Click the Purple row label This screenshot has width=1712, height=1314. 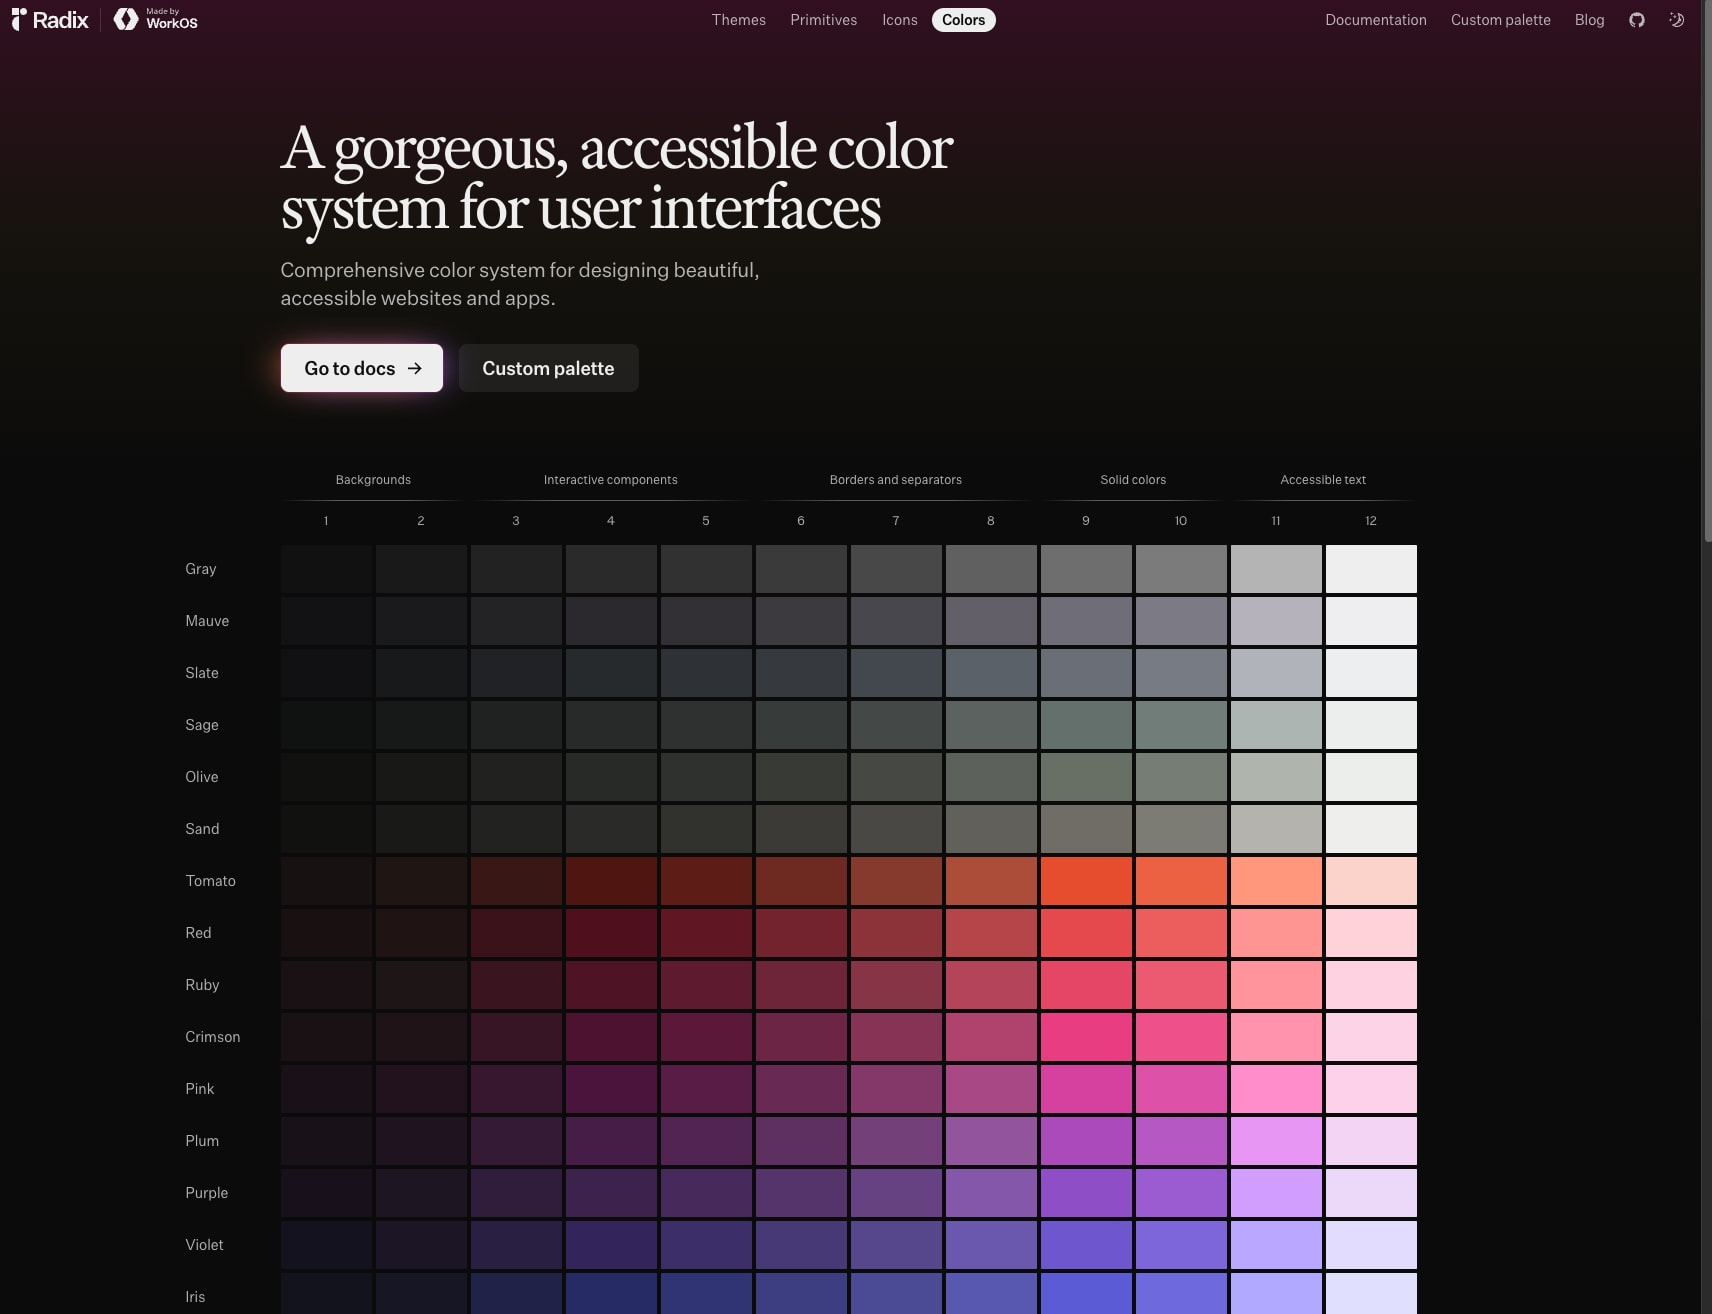(x=207, y=1193)
